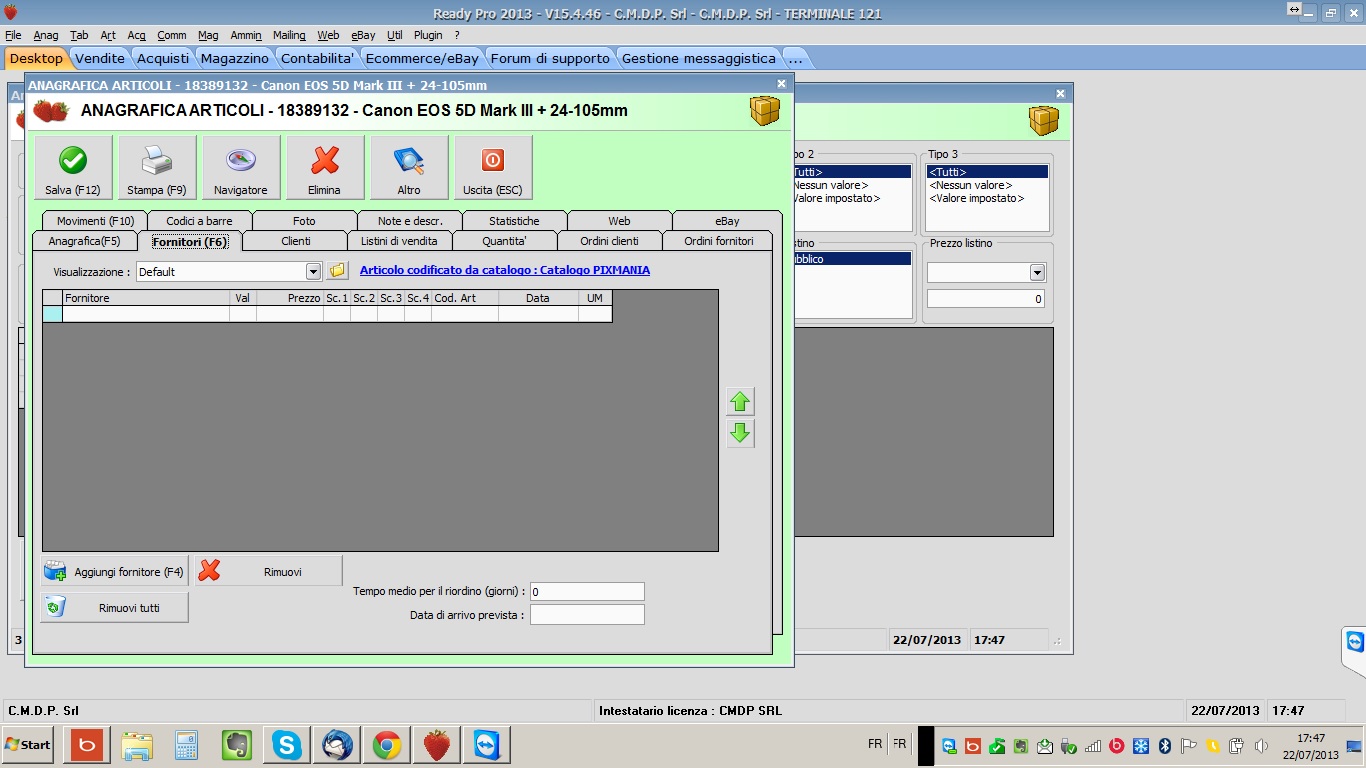Switch to the Foto tab
Image resolution: width=1366 pixels, height=768 pixels.
pyautogui.click(x=304, y=221)
